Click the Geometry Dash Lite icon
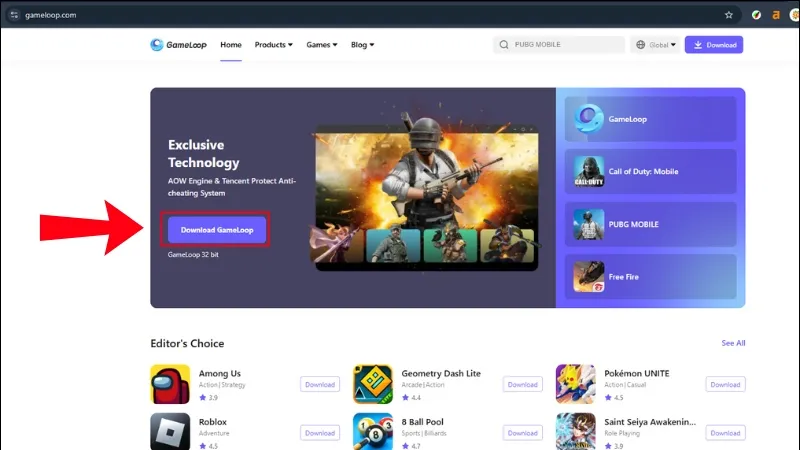This screenshot has width=800, height=450. coord(373,384)
